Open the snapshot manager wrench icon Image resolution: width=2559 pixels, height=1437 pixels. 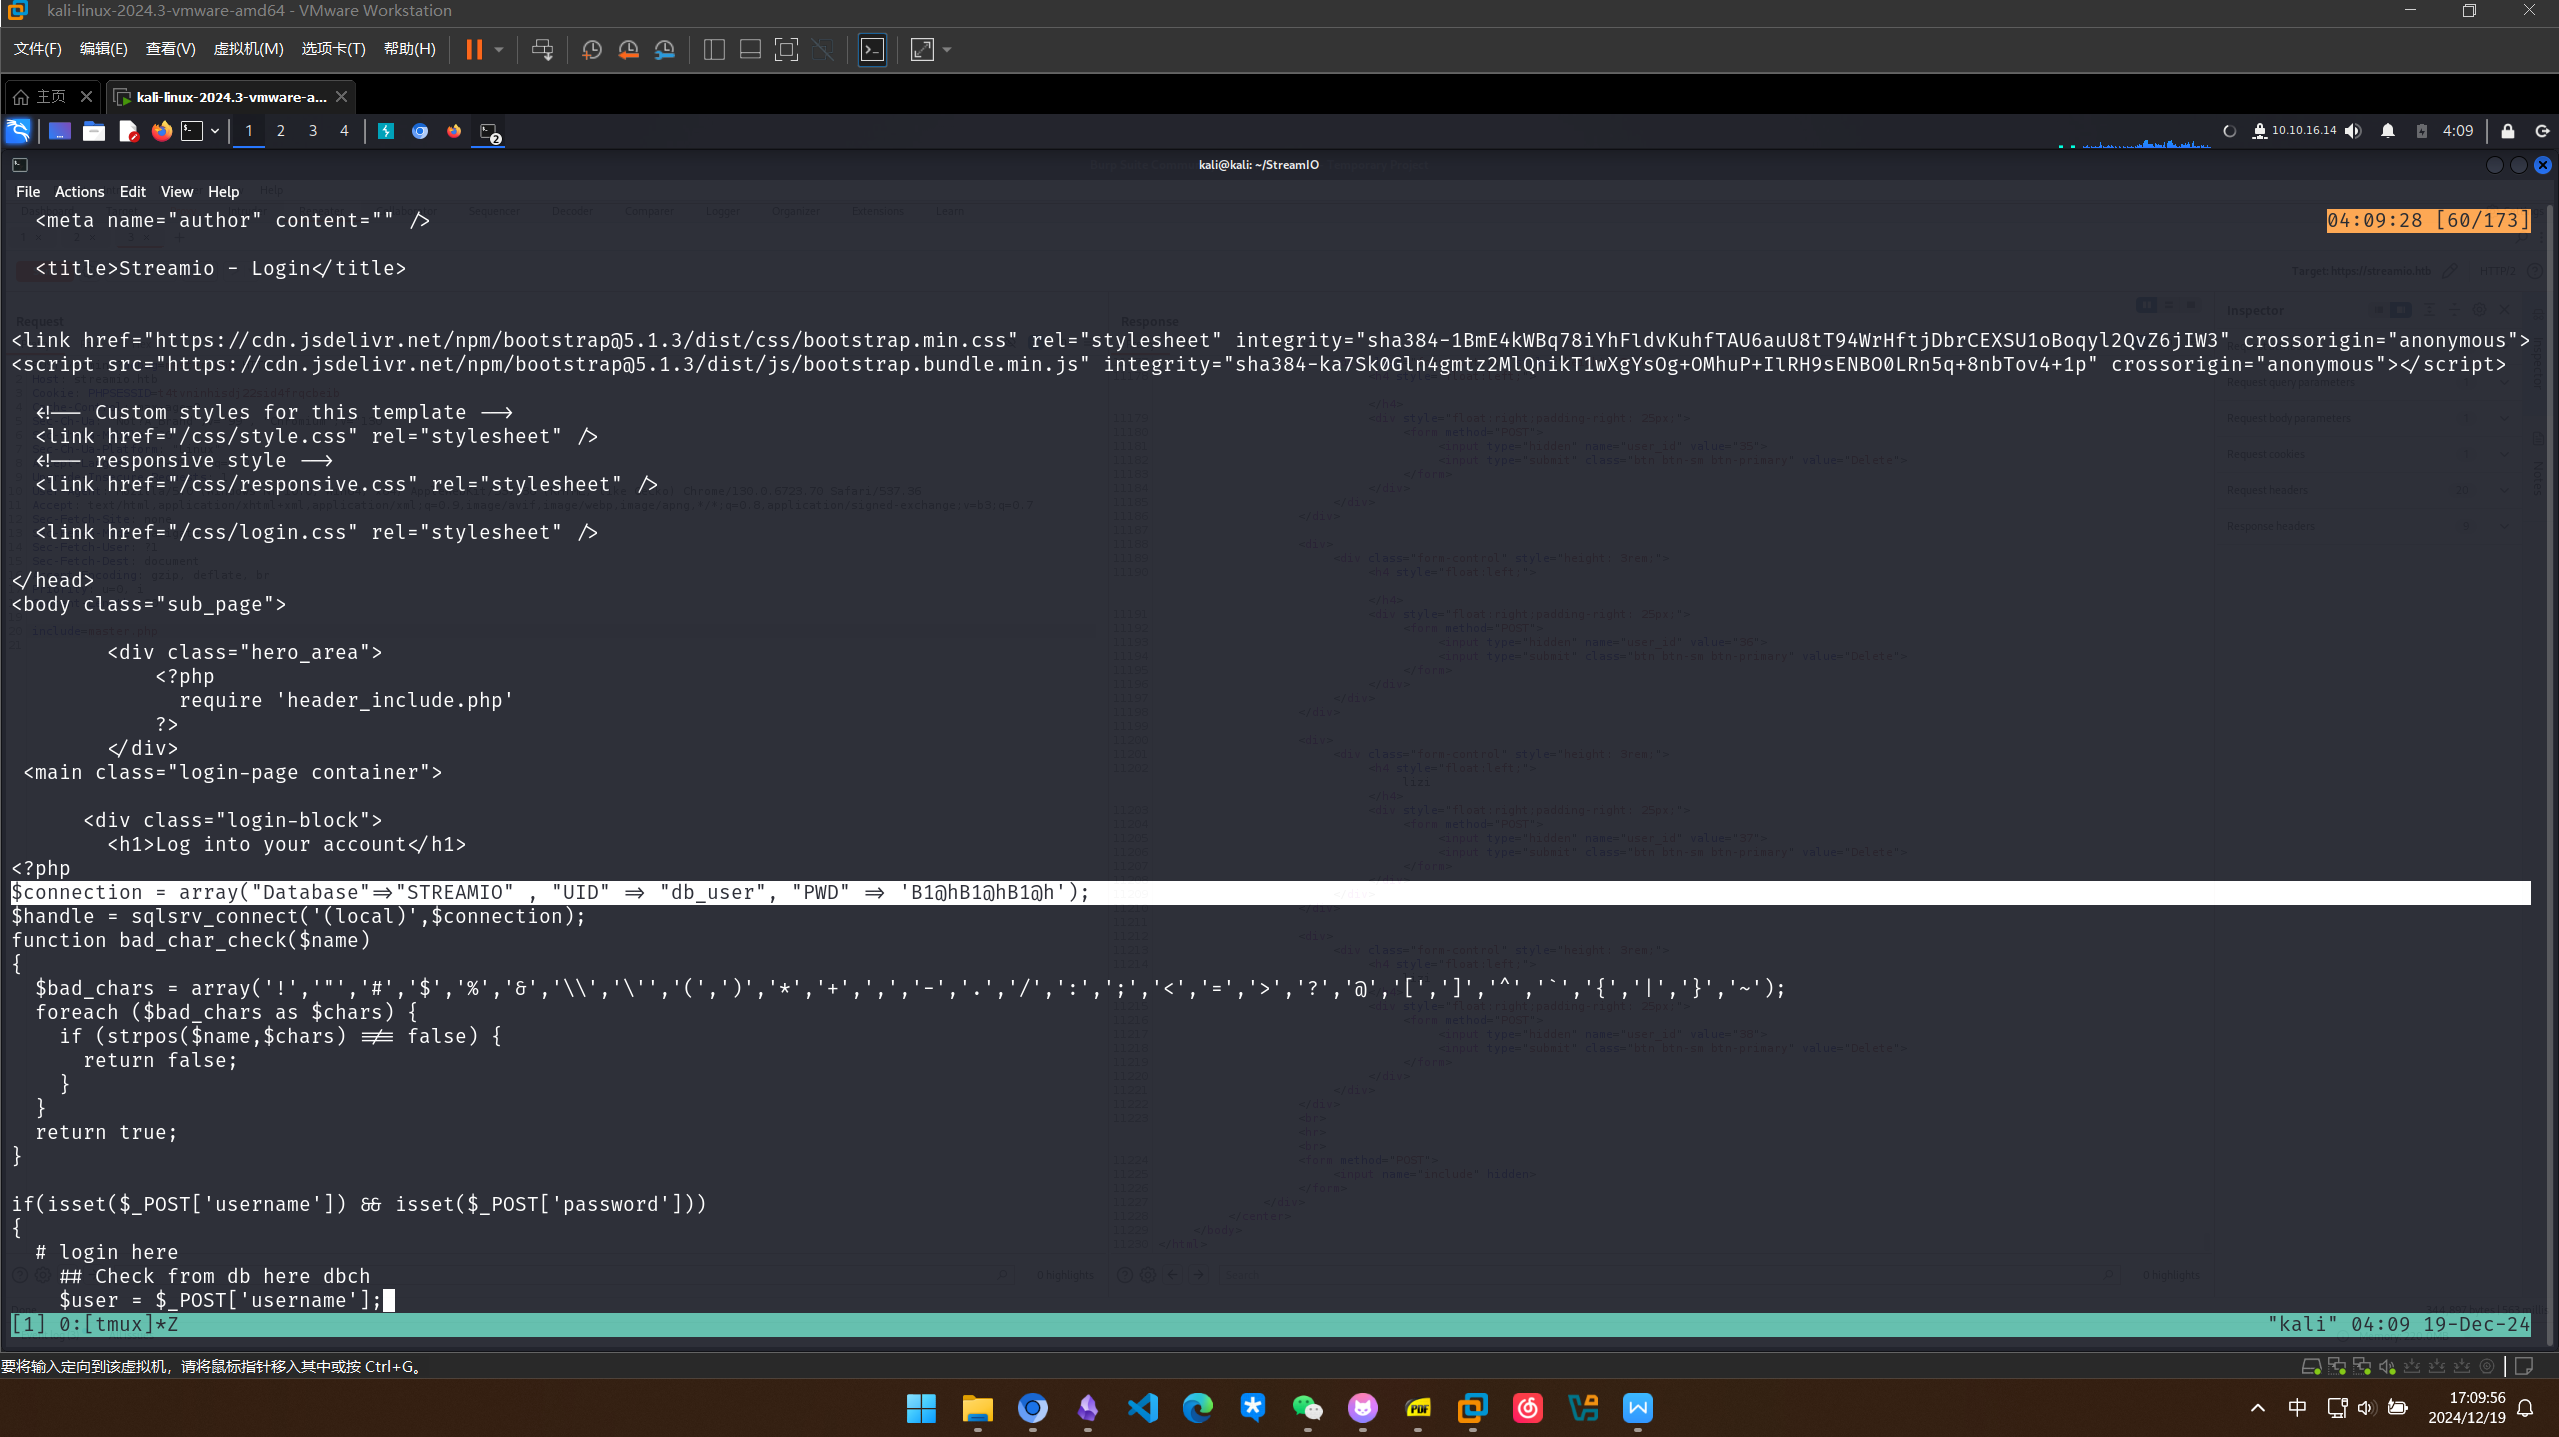coord(664,49)
